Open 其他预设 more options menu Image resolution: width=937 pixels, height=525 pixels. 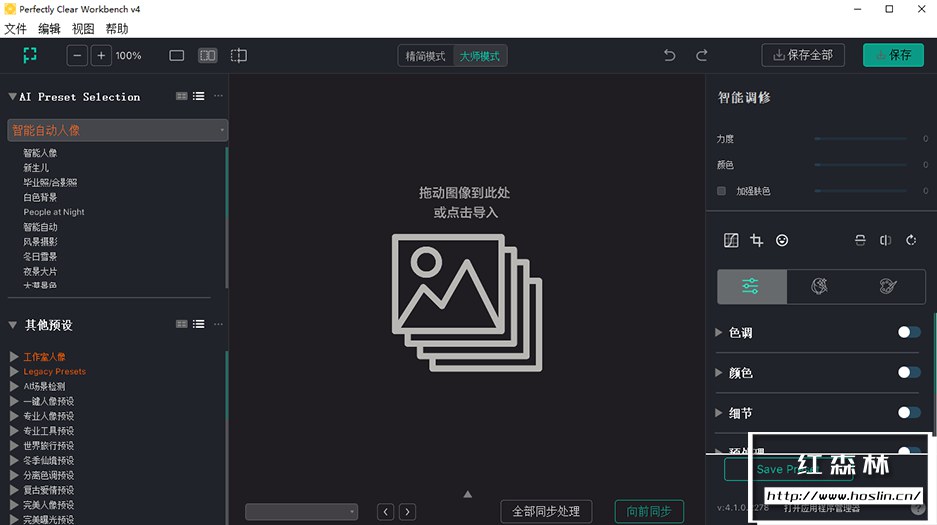(x=218, y=324)
